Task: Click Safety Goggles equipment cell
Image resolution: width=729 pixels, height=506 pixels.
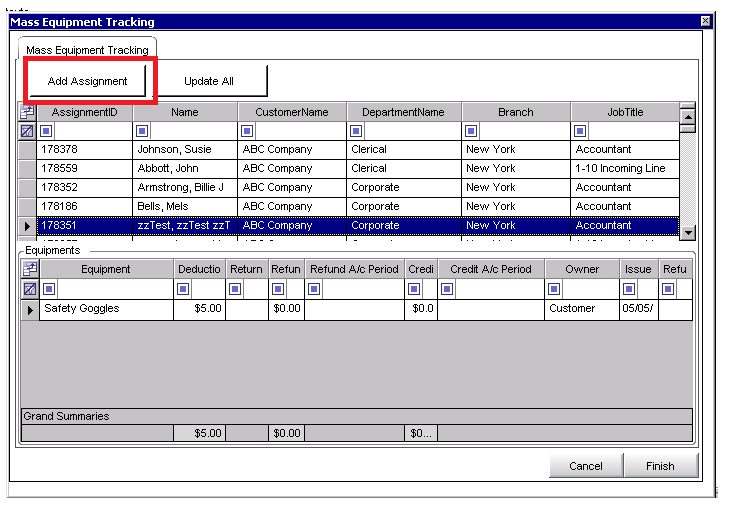Action: (x=106, y=310)
